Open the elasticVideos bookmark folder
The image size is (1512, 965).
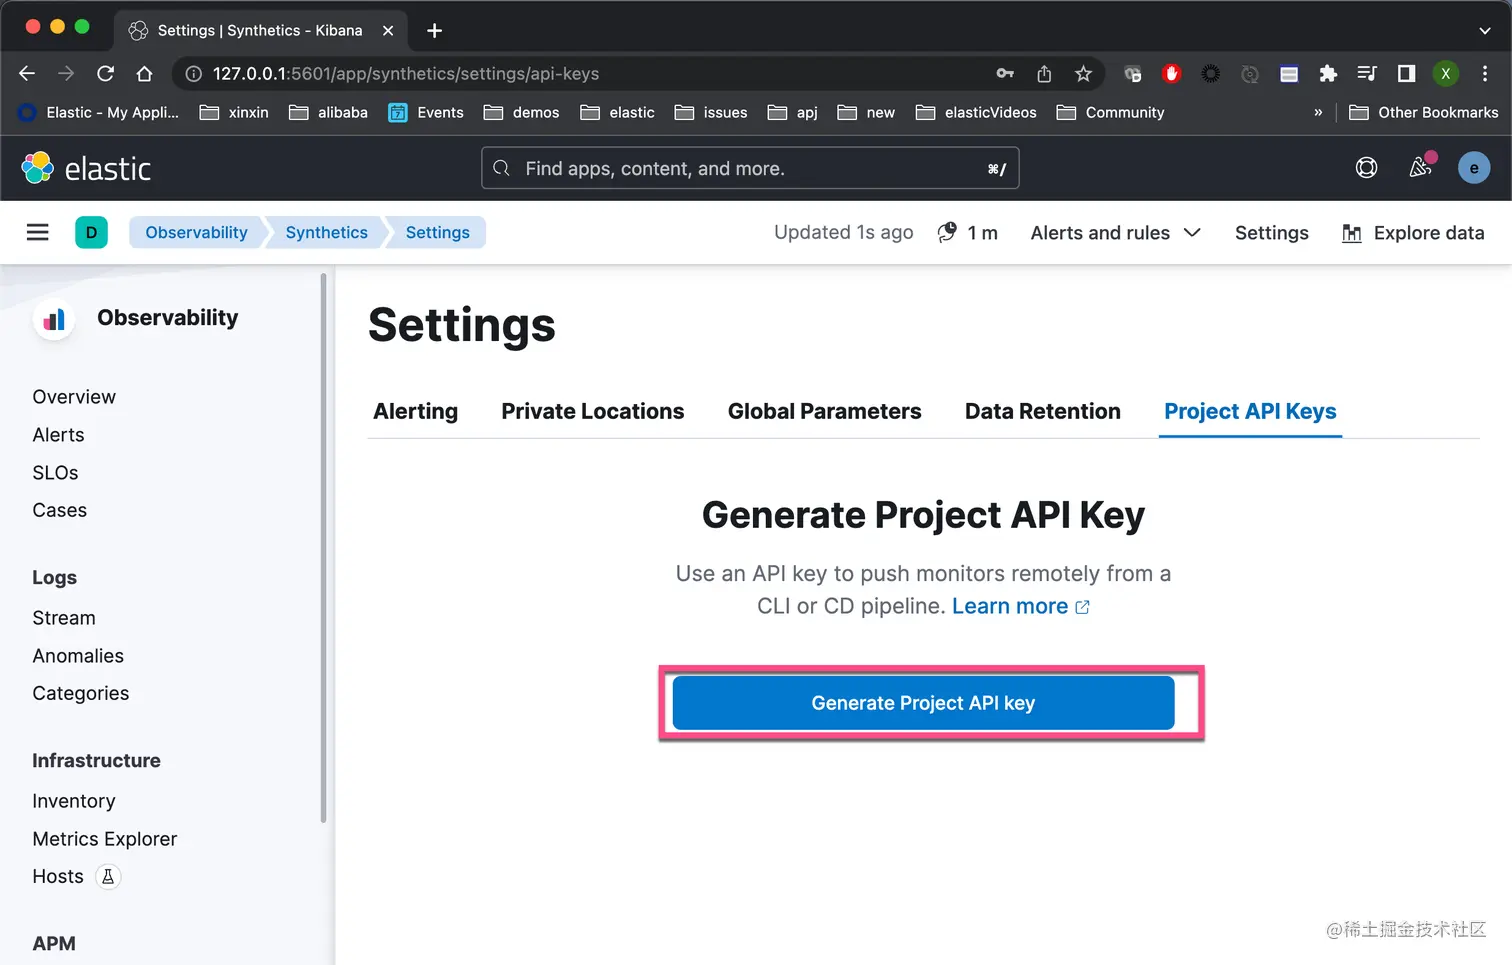coord(976,112)
